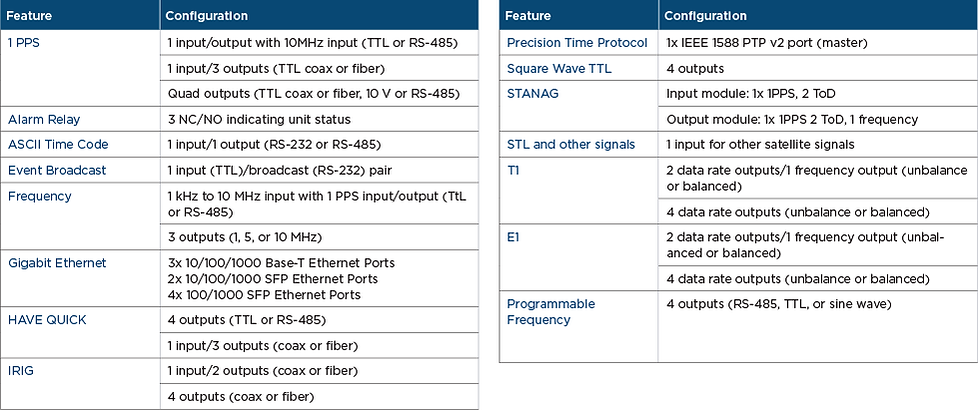Click the "4x 100/1000 SFP Ethernet Ports" line

pyautogui.click(x=264, y=295)
